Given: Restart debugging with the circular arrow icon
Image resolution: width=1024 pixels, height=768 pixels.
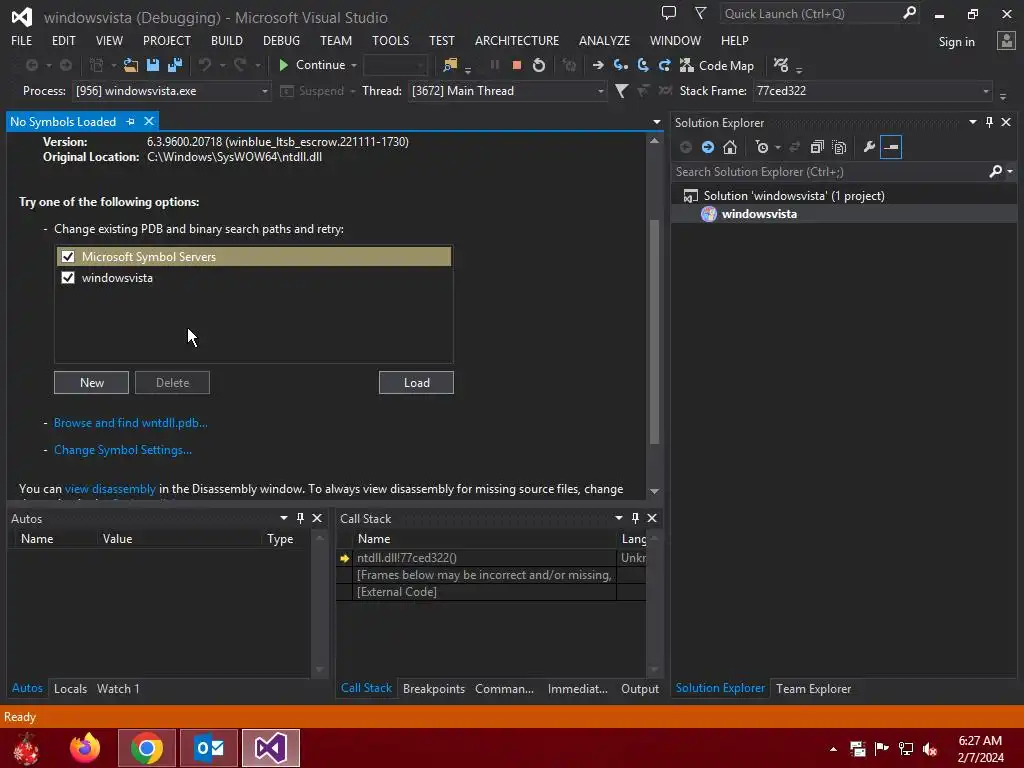Looking at the screenshot, I should pyautogui.click(x=539, y=65).
